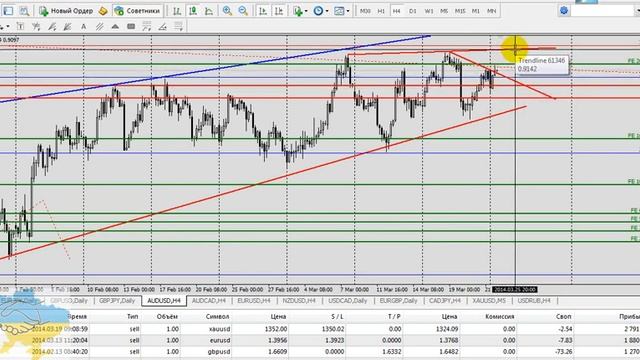The height and width of the screenshot is (360, 640).
Task: Open the gold MetaEditor icon next to Новый Ордер
Action: pos(103,11)
